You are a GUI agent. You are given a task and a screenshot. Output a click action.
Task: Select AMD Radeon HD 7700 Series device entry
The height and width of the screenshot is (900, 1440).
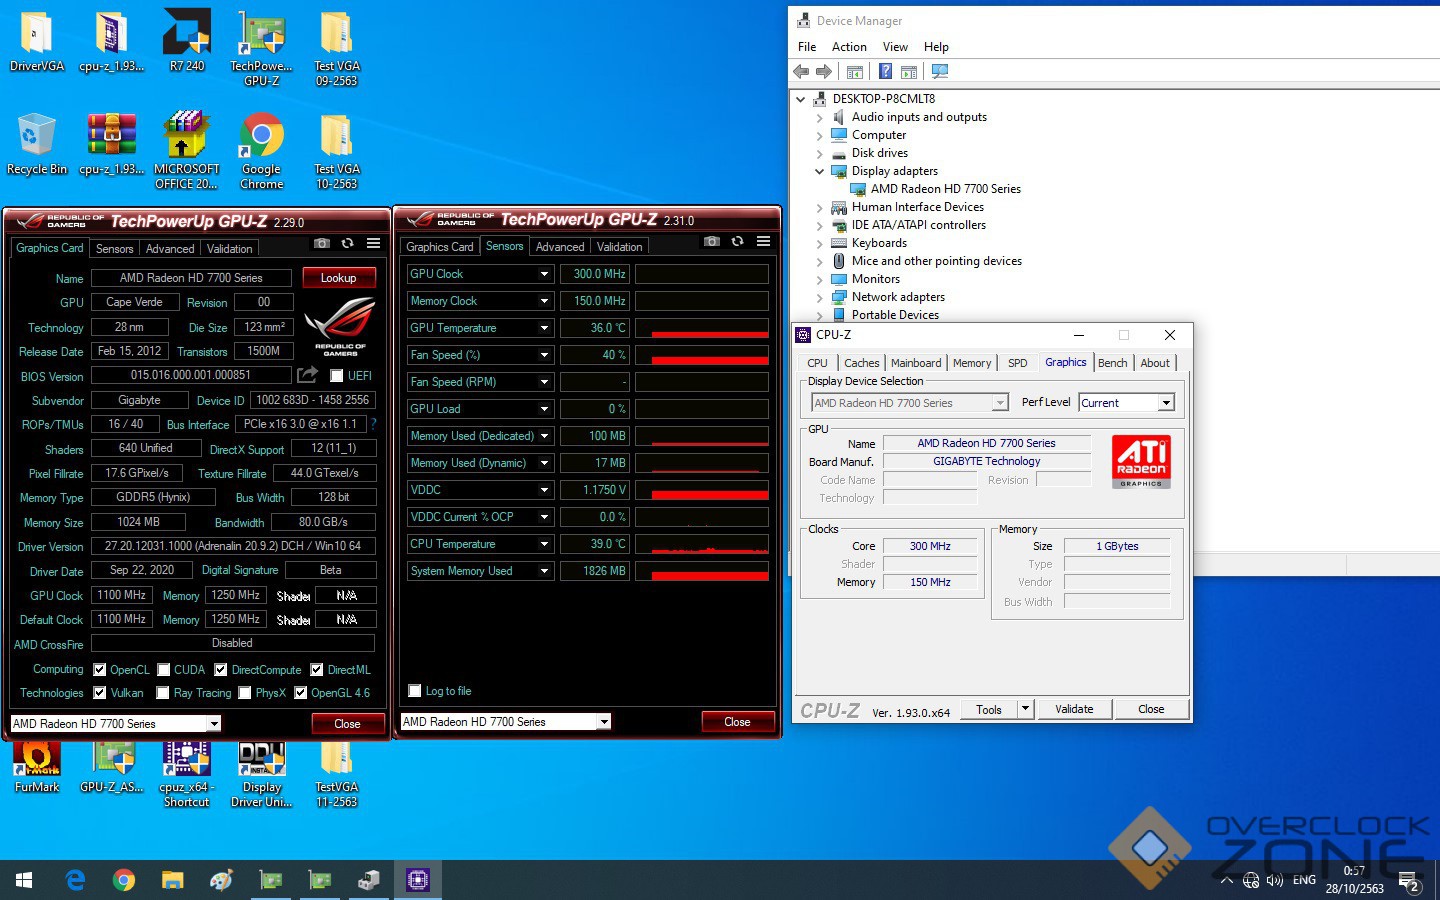[x=945, y=189]
